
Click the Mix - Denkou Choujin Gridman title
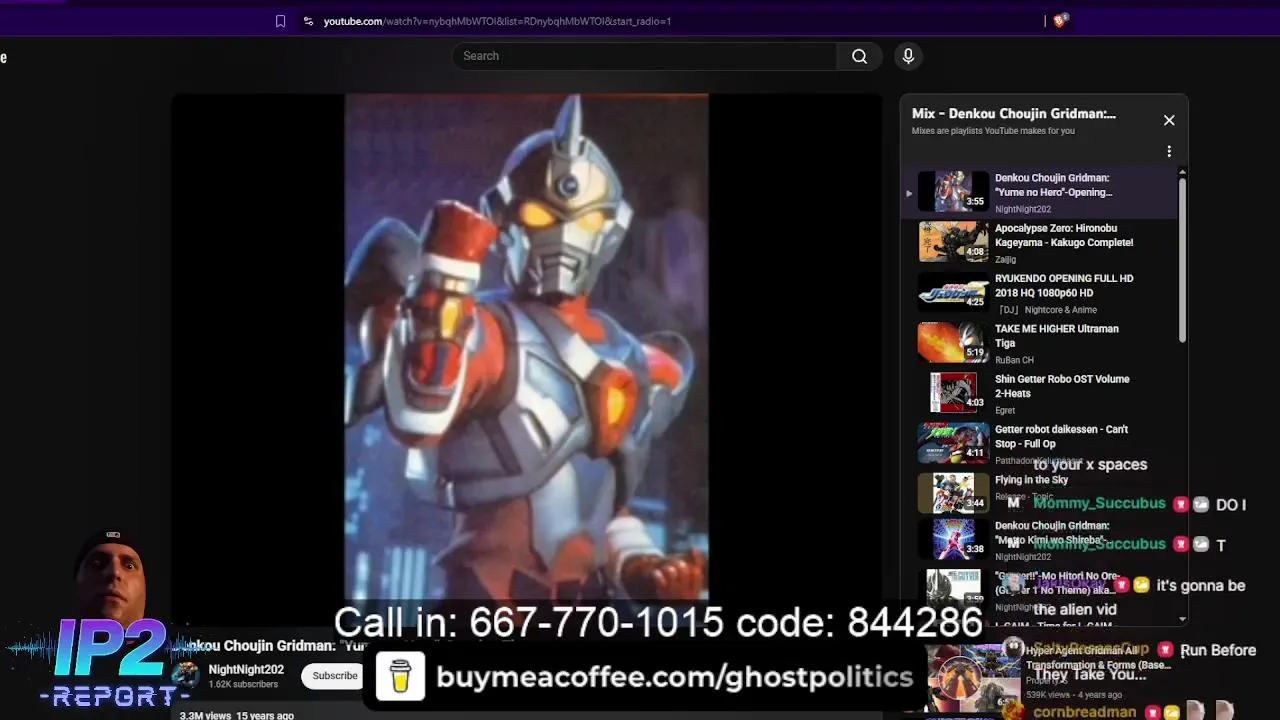click(1013, 114)
